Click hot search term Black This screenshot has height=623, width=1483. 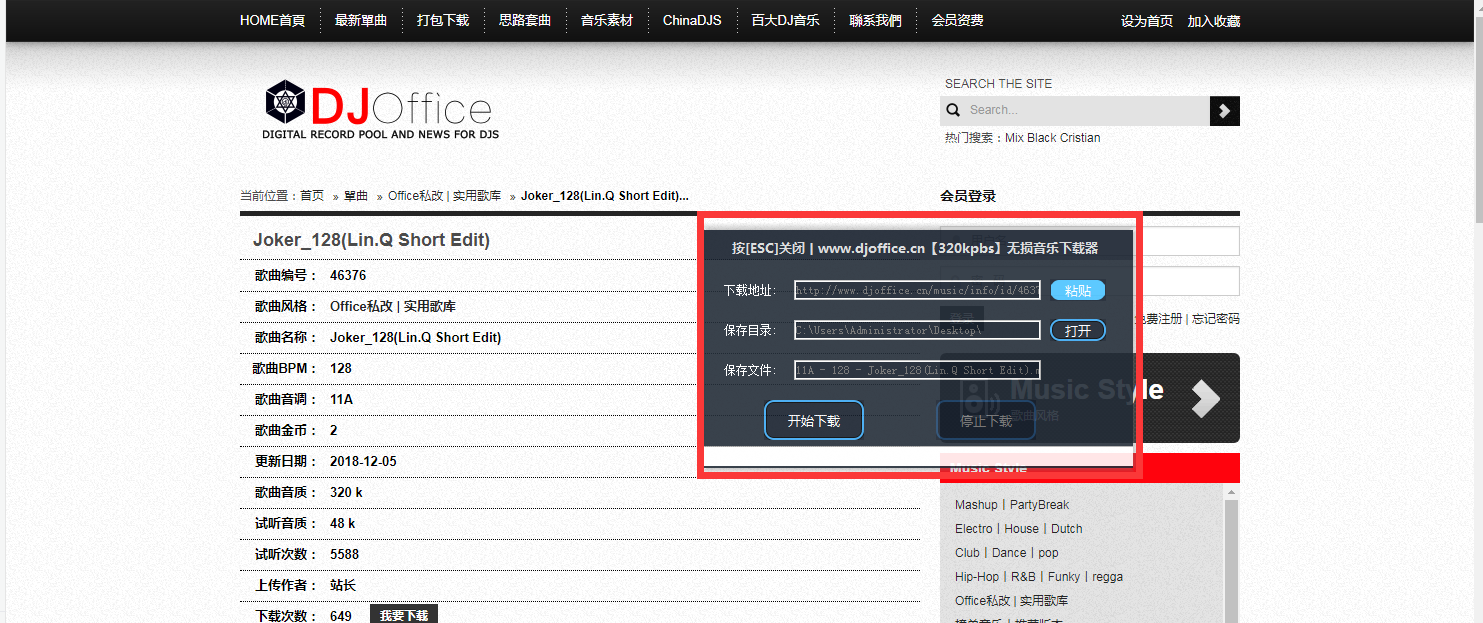point(1043,138)
